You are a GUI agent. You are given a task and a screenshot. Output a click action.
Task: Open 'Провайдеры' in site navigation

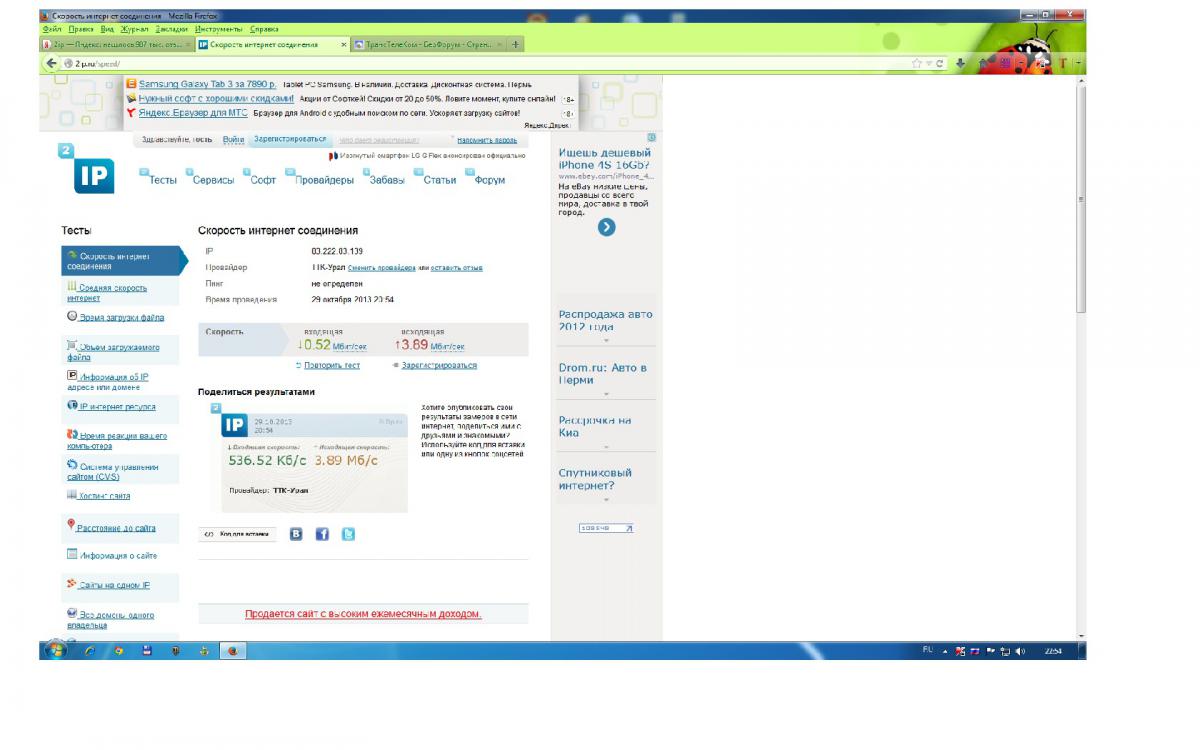(x=324, y=180)
